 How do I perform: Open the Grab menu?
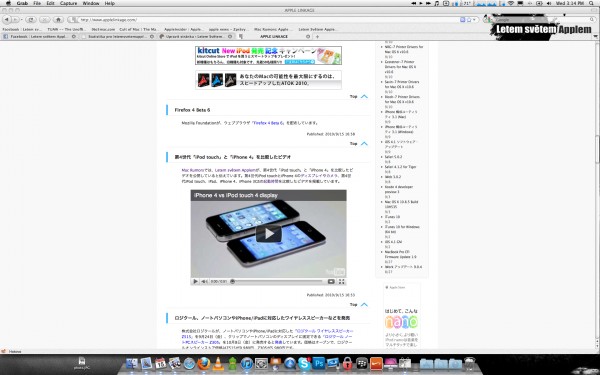click(x=22, y=3)
